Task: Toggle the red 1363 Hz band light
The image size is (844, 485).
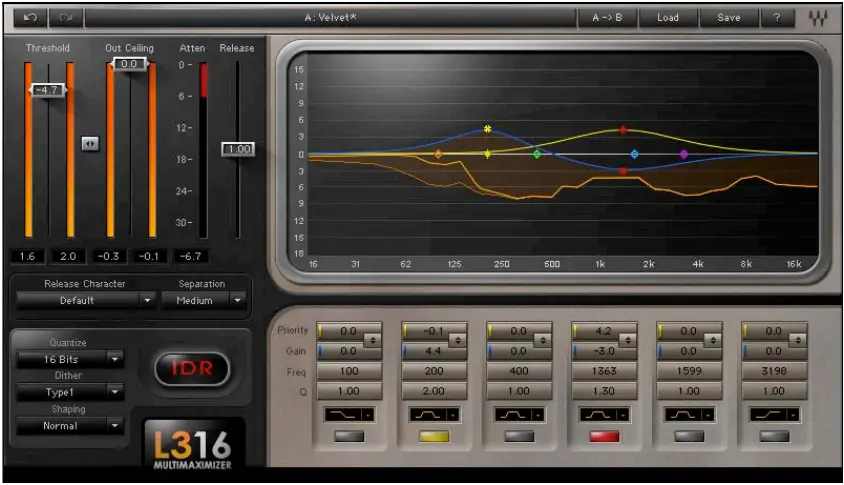Action: click(x=604, y=436)
